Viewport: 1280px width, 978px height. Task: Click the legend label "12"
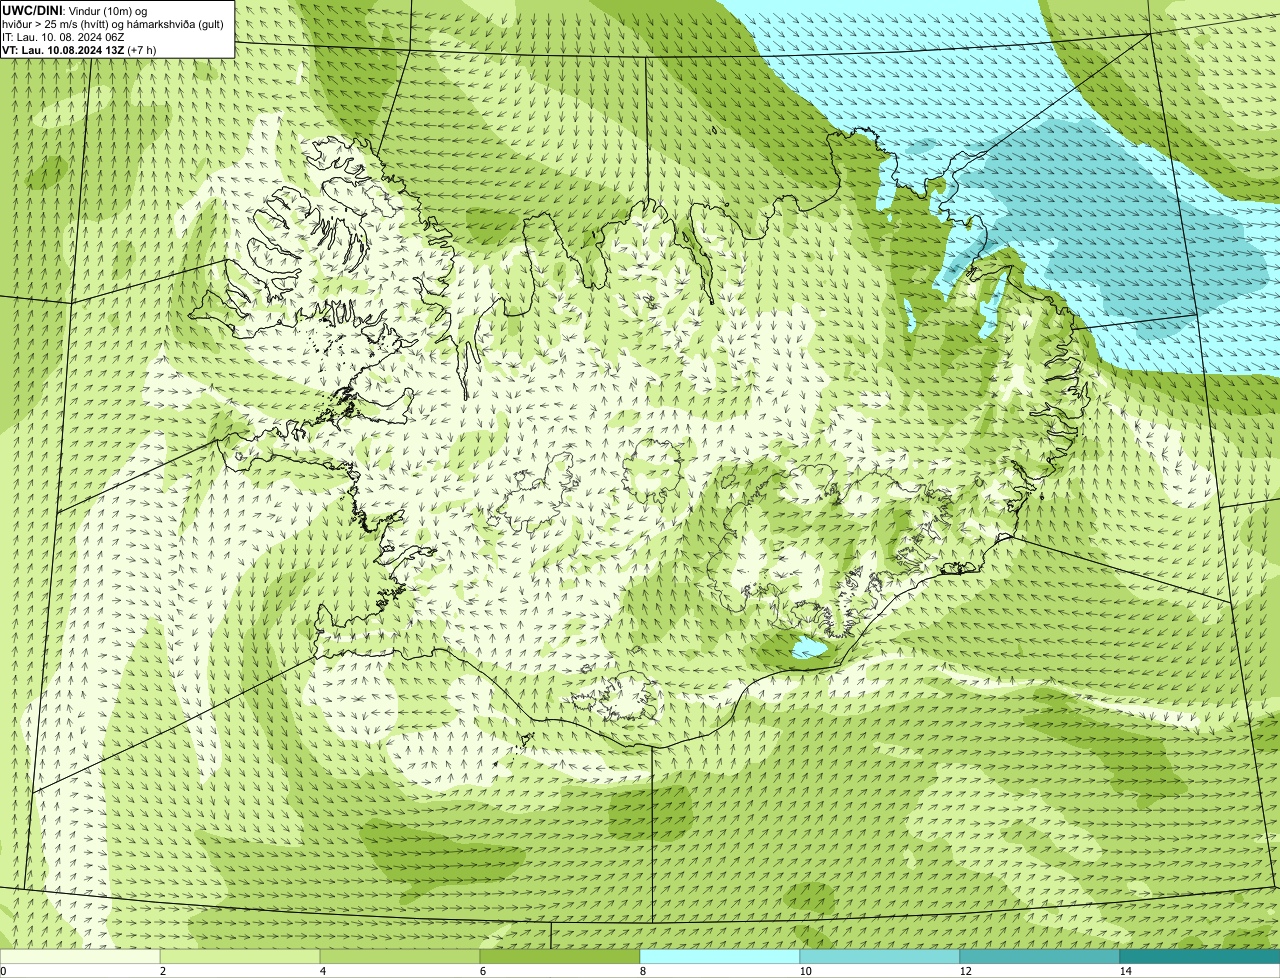click(965, 971)
